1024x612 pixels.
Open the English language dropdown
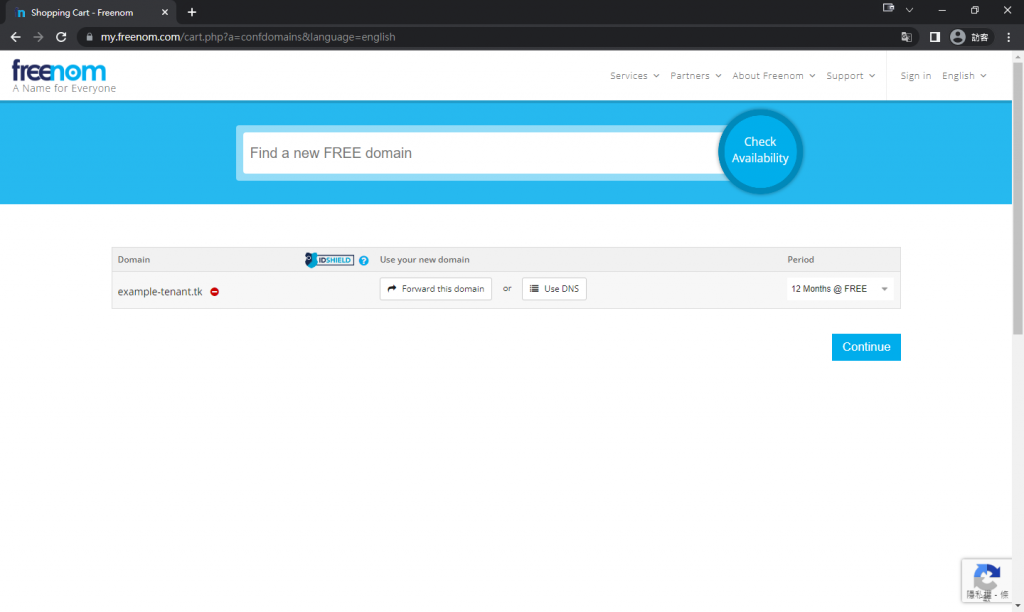tap(964, 76)
